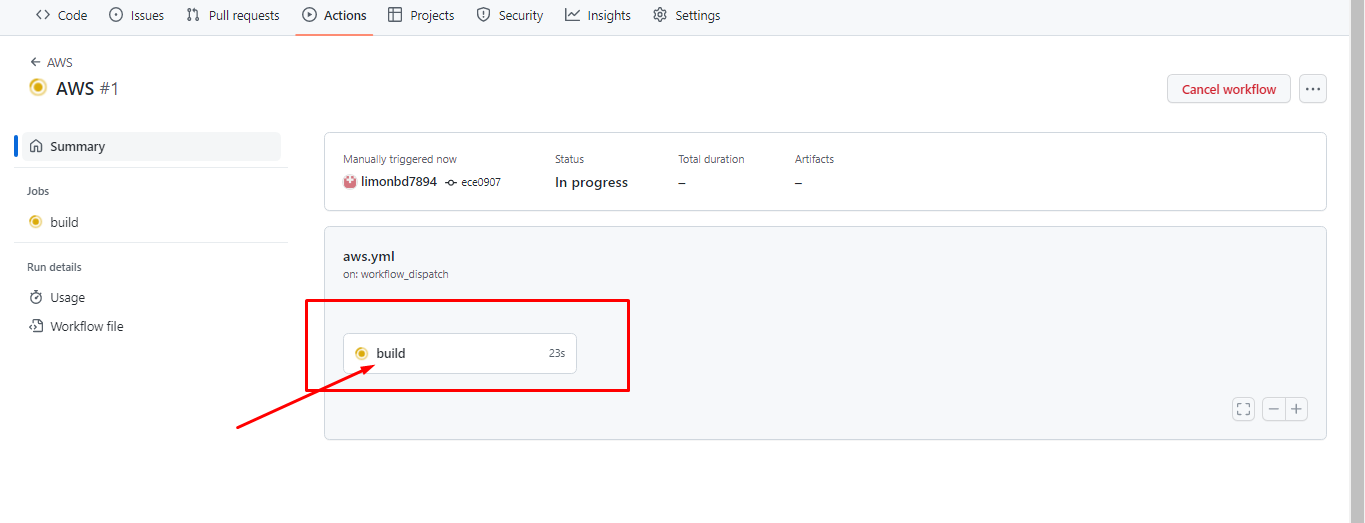Image resolution: width=1365 pixels, height=523 pixels.
Task: Click the in-progress status icon beside AWS #1
Action: [x=38, y=87]
